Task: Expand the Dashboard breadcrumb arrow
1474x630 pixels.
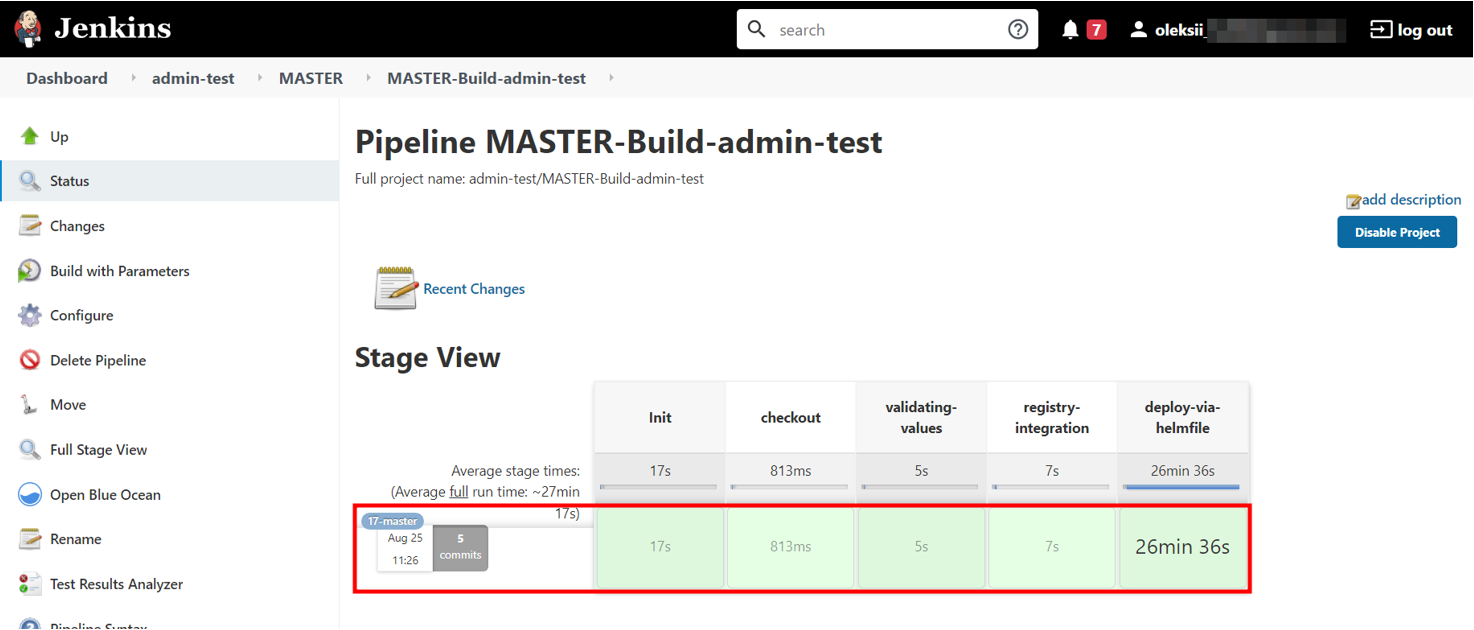Action: pyautogui.click(x=134, y=78)
